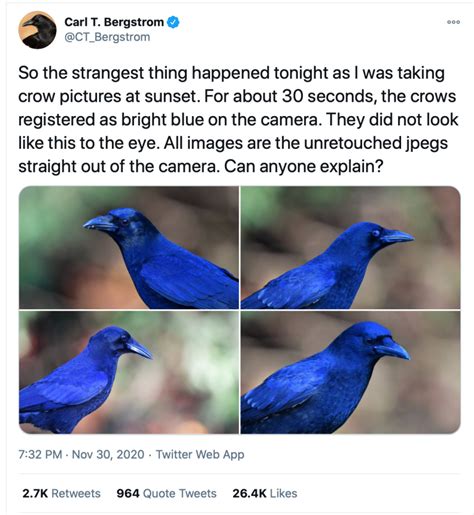
Task: Open the Likes label link
Action: point(283,493)
